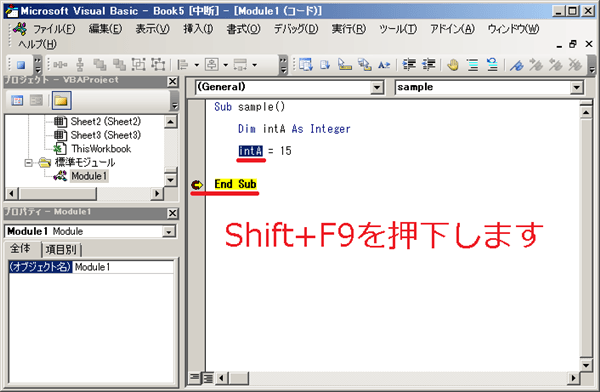Click the Quick Info icon
This screenshot has height=392, width=600.
coord(344,65)
